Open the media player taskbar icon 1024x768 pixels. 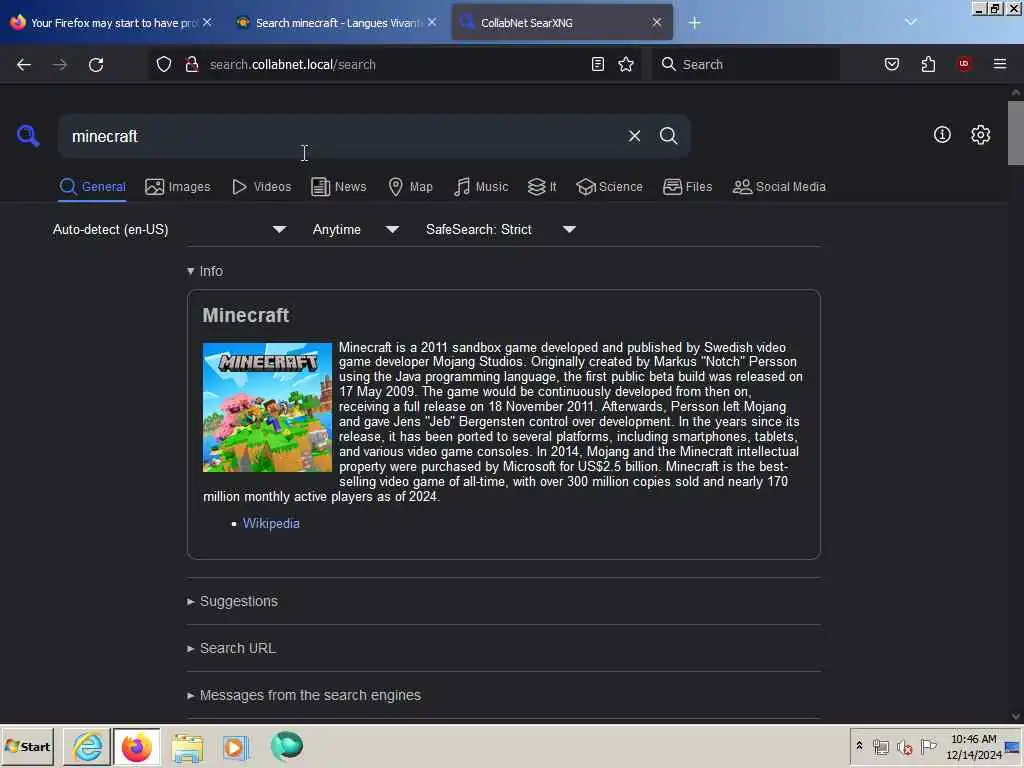coord(236,747)
